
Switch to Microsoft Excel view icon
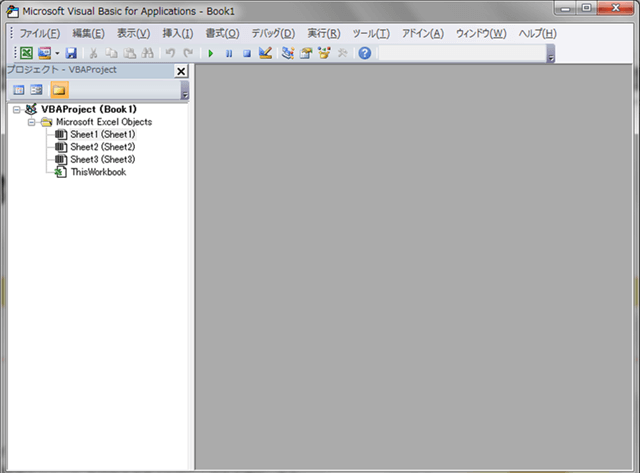coord(27,53)
